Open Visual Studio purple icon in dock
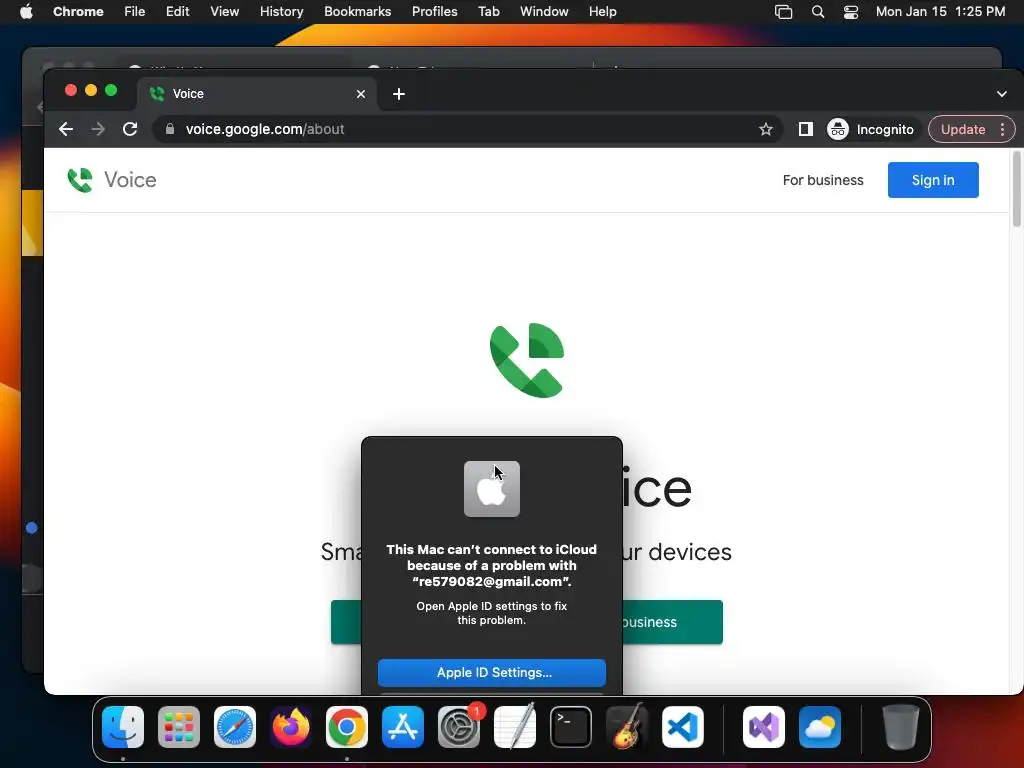The image size is (1024, 768). click(764, 727)
